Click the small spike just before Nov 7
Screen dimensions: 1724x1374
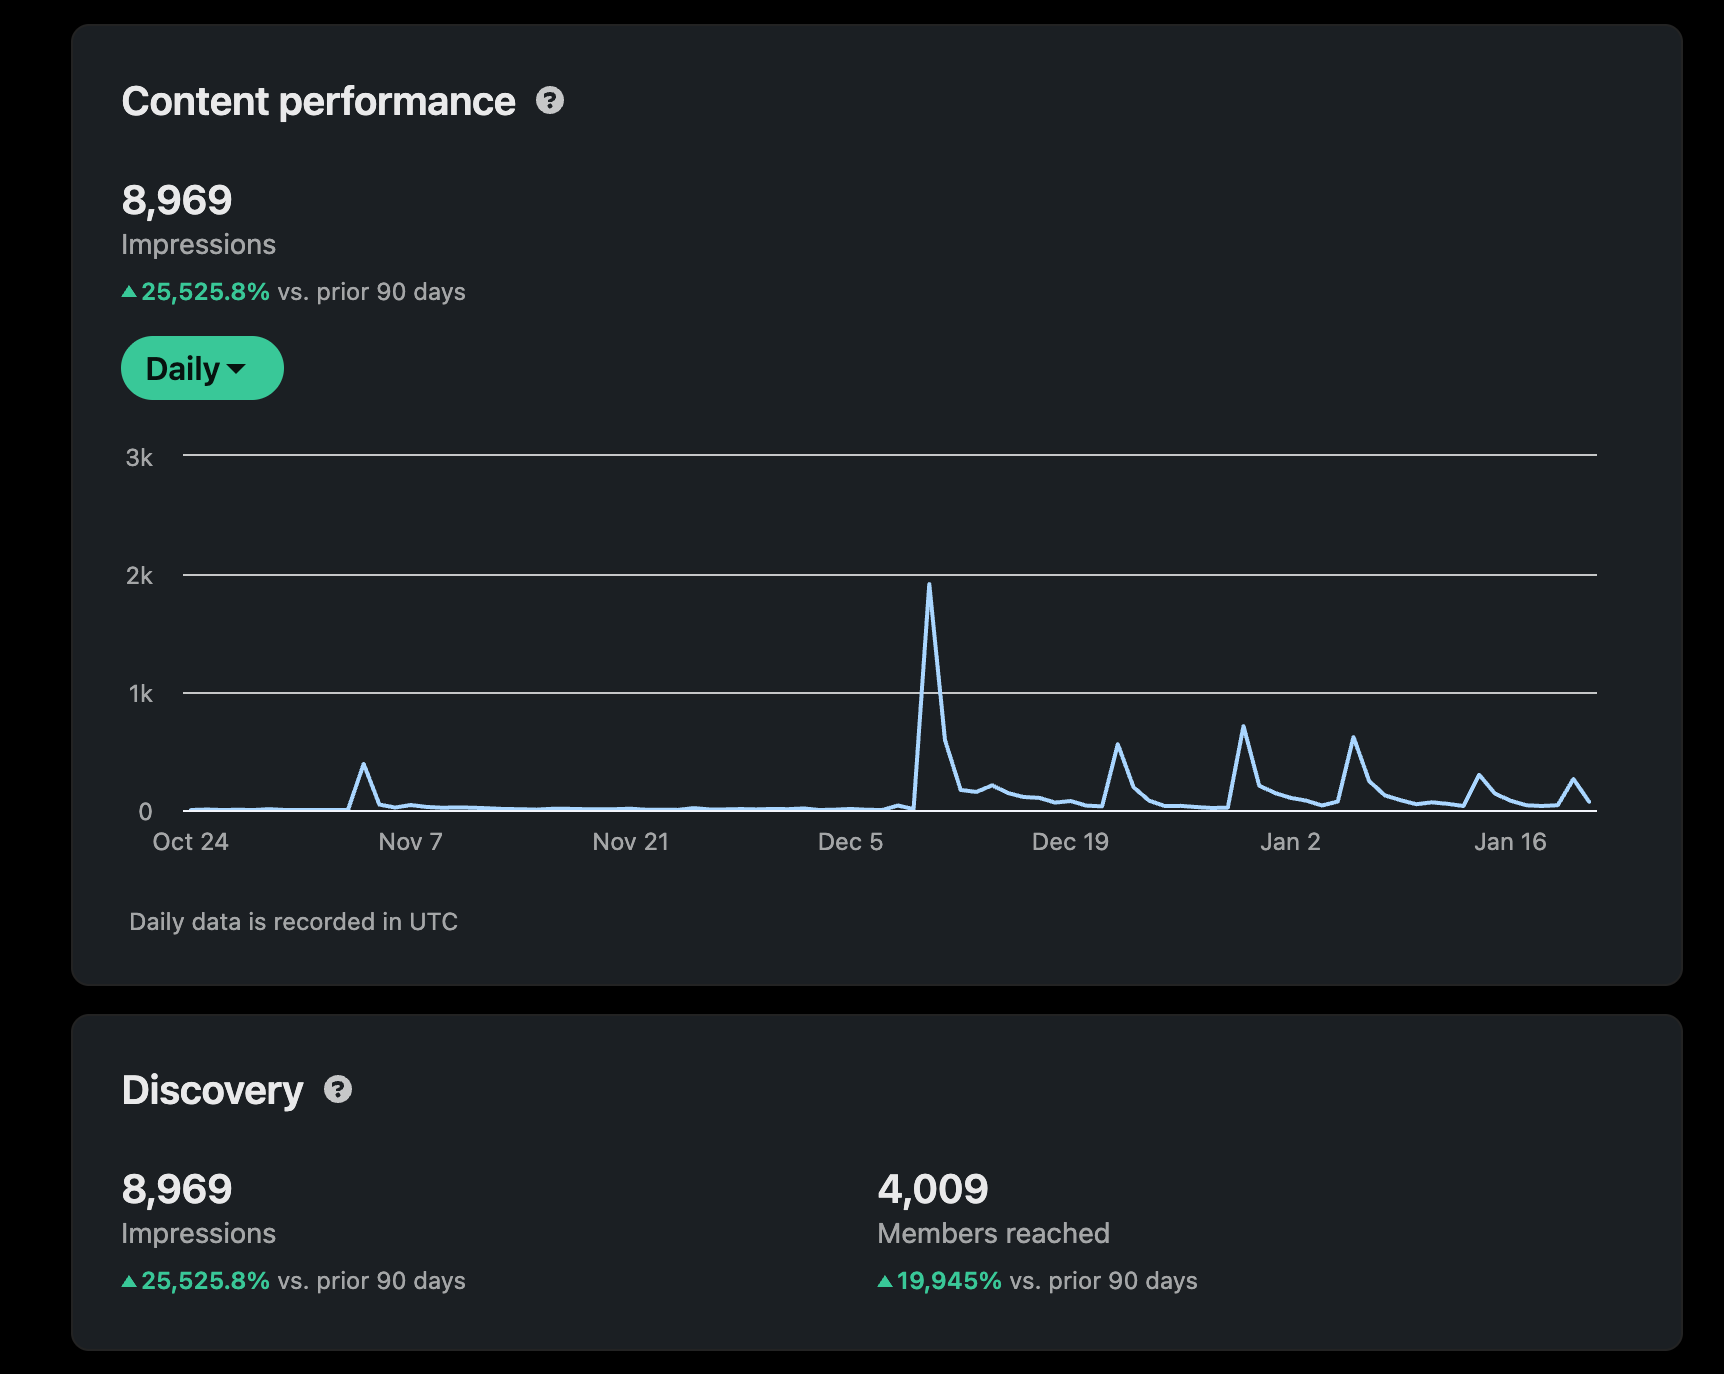point(363,765)
